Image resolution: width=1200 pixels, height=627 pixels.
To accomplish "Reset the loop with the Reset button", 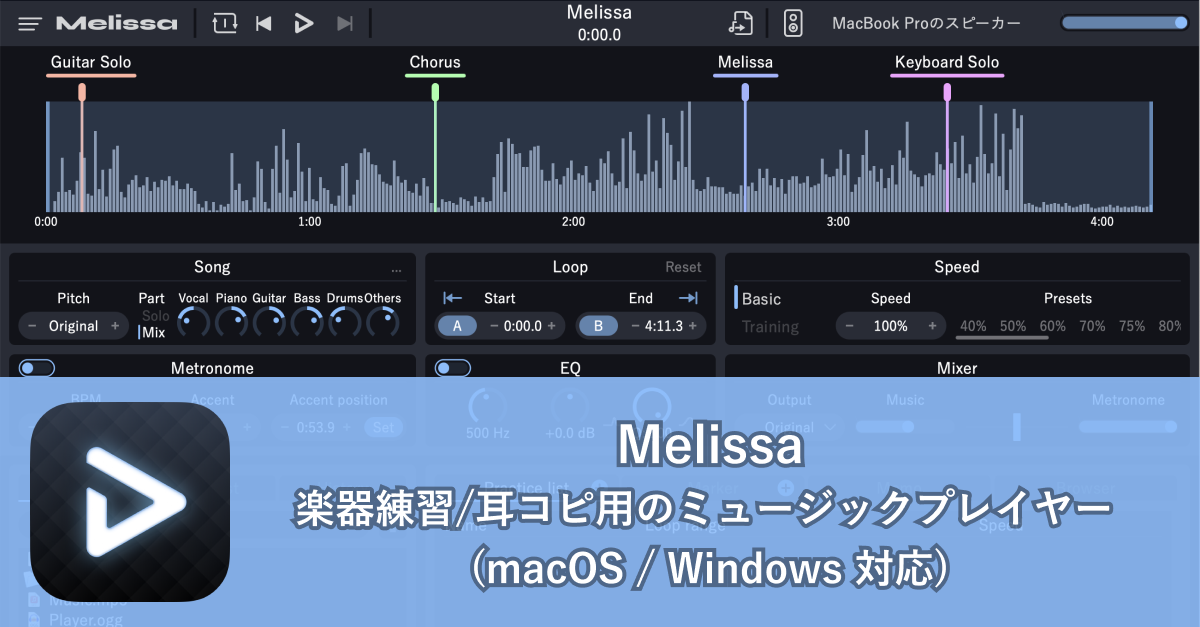I will tap(684, 267).
